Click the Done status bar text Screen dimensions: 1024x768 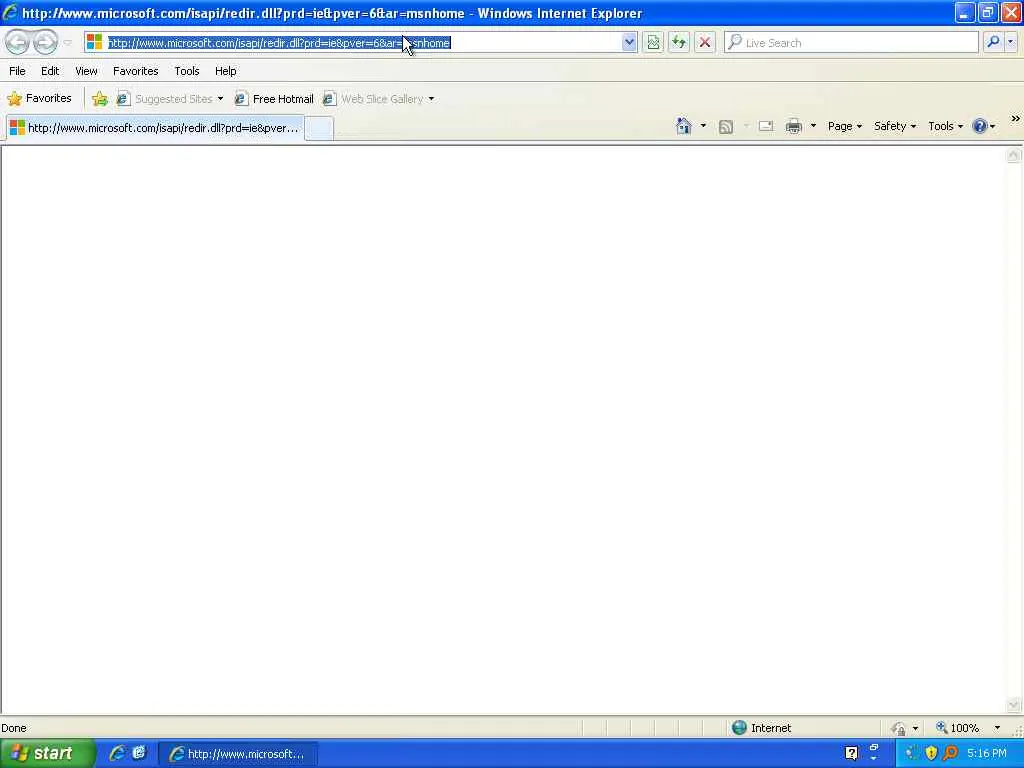point(14,728)
